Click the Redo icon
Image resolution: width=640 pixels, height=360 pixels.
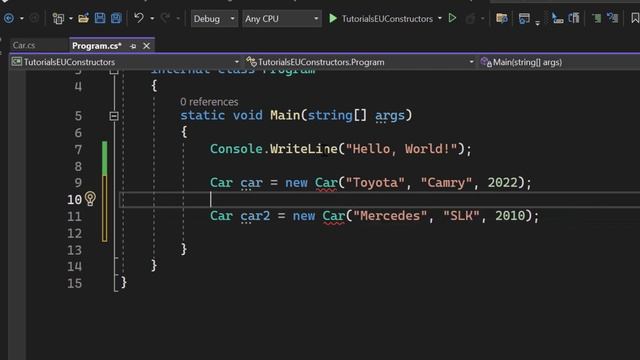tap(165, 18)
